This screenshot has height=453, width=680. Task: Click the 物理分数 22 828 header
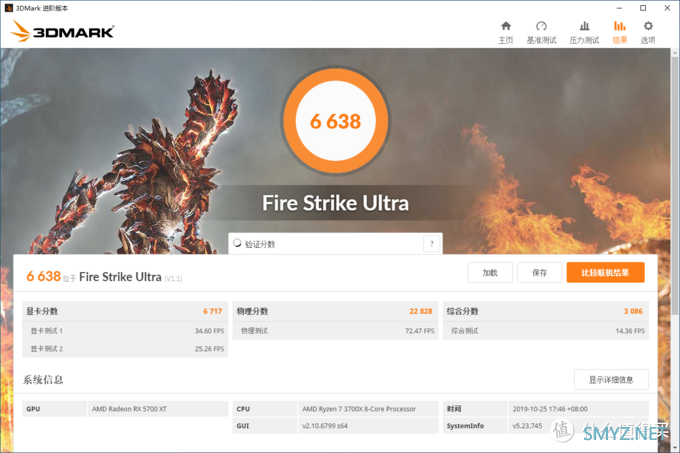point(335,311)
